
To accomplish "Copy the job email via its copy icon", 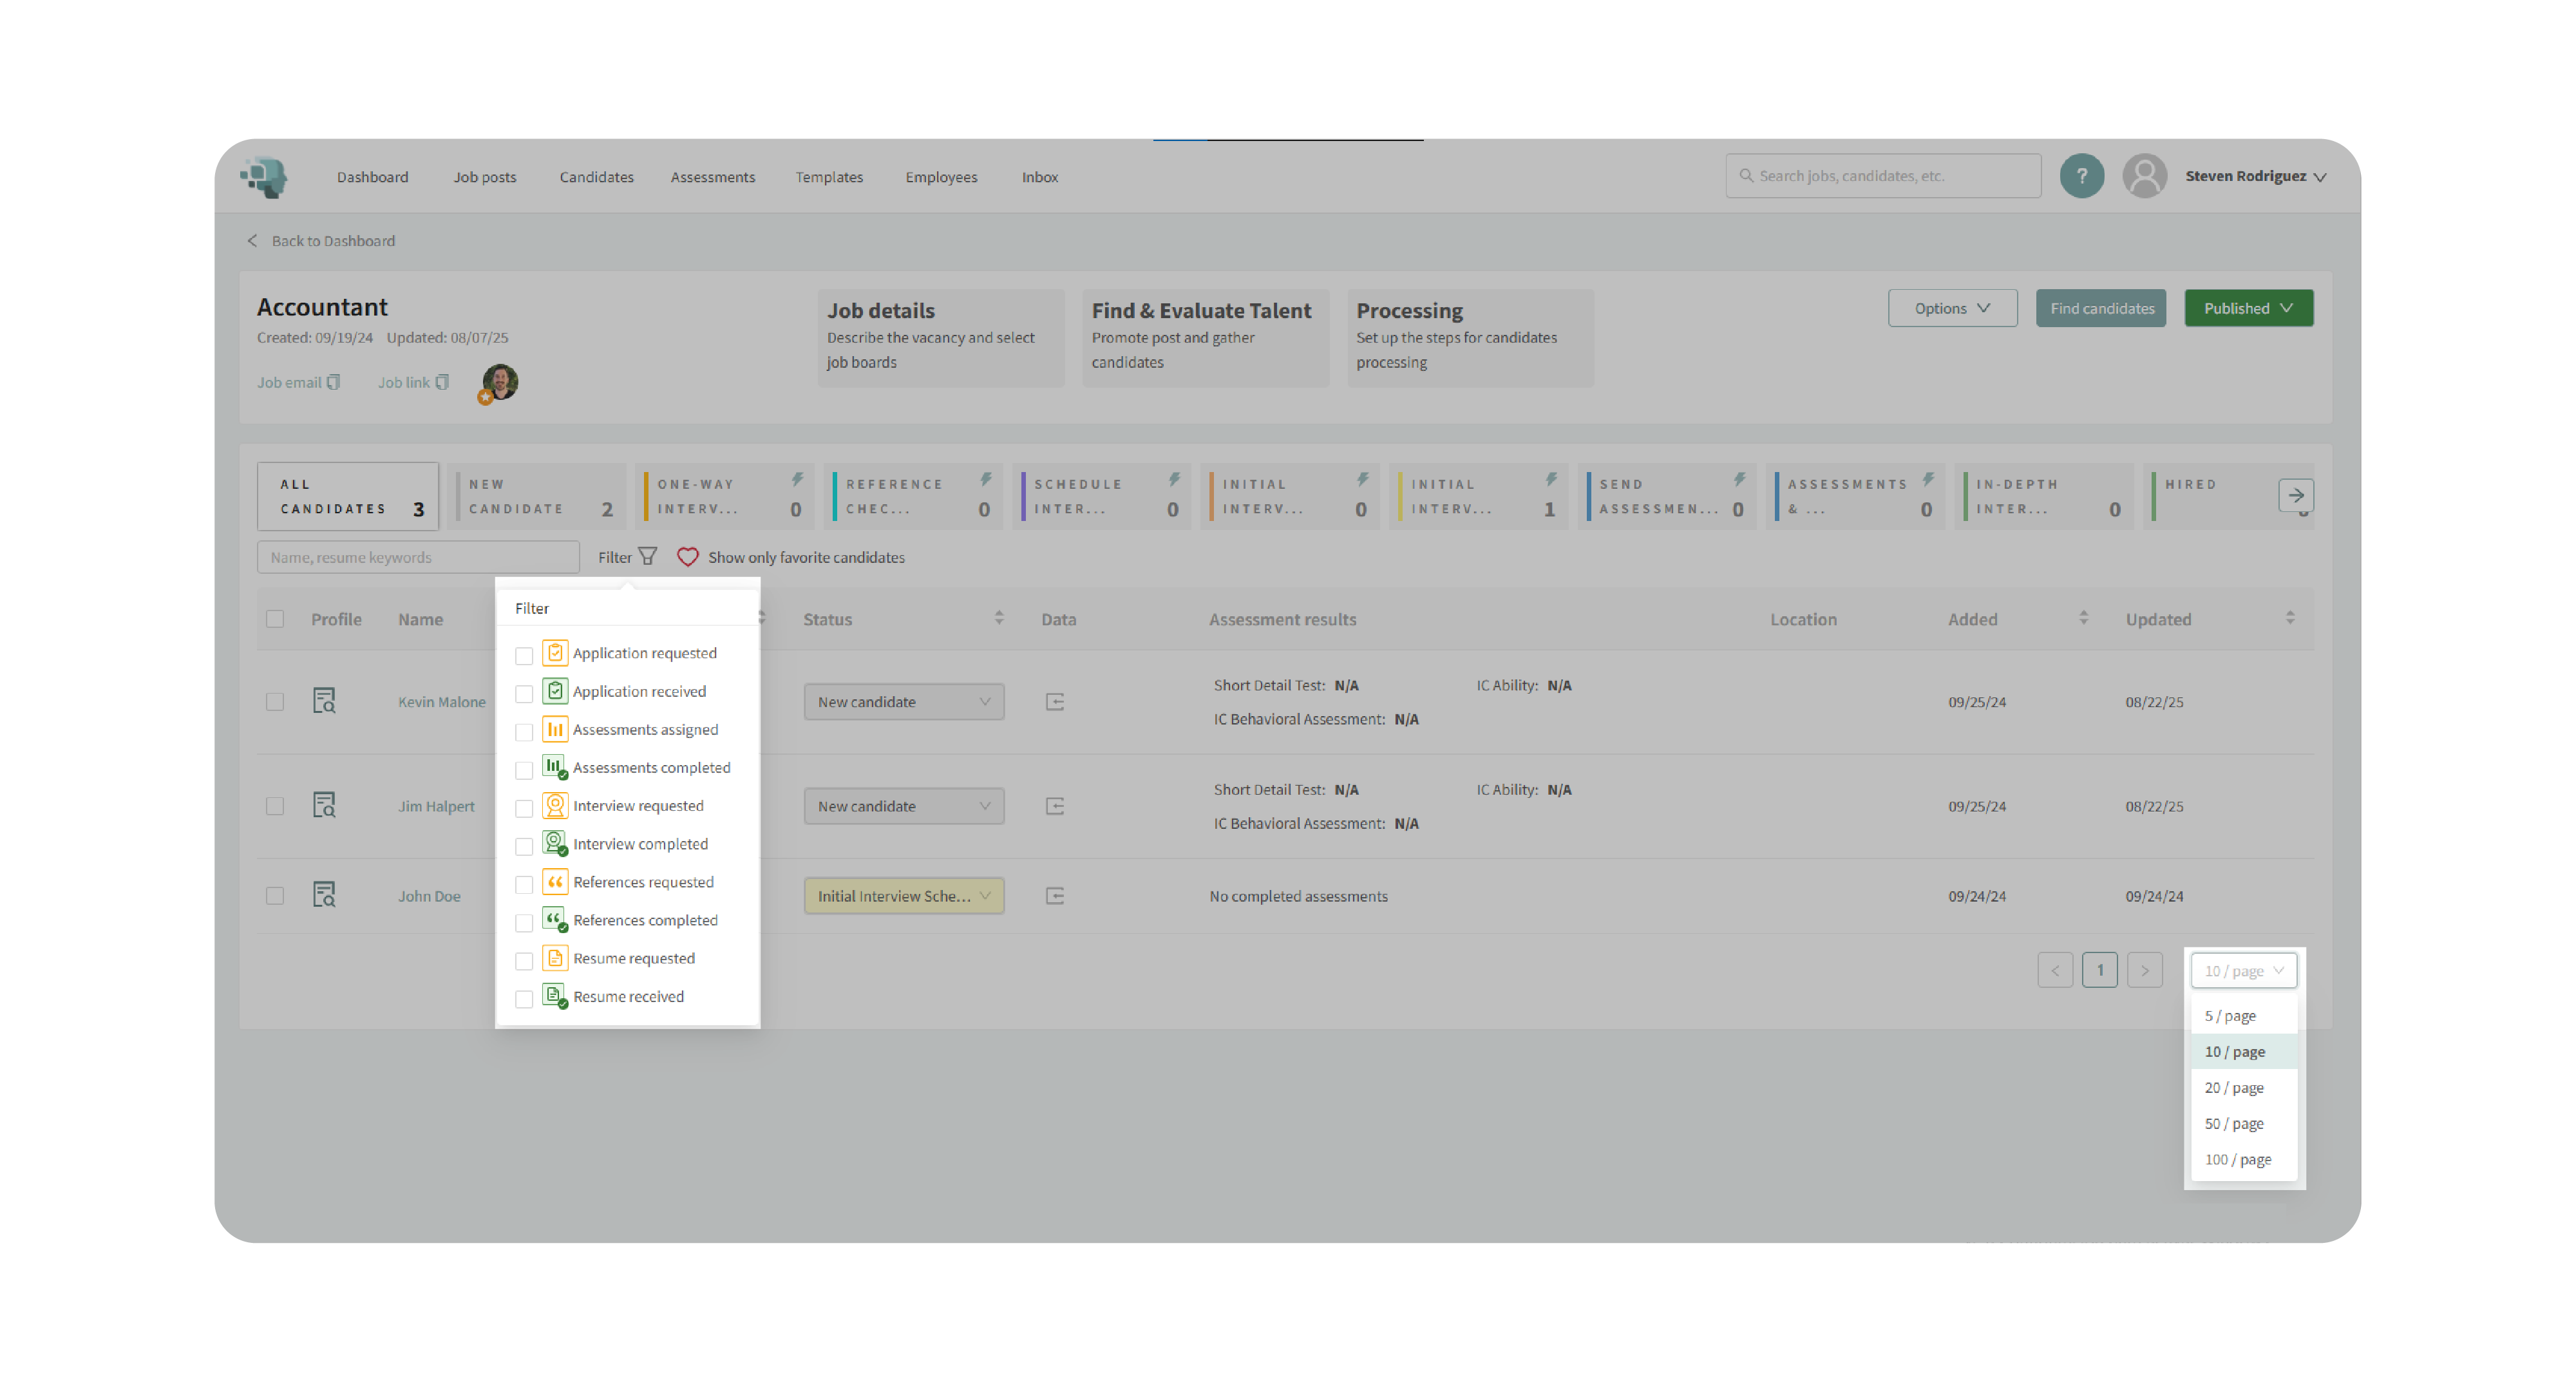I will [x=334, y=382].
